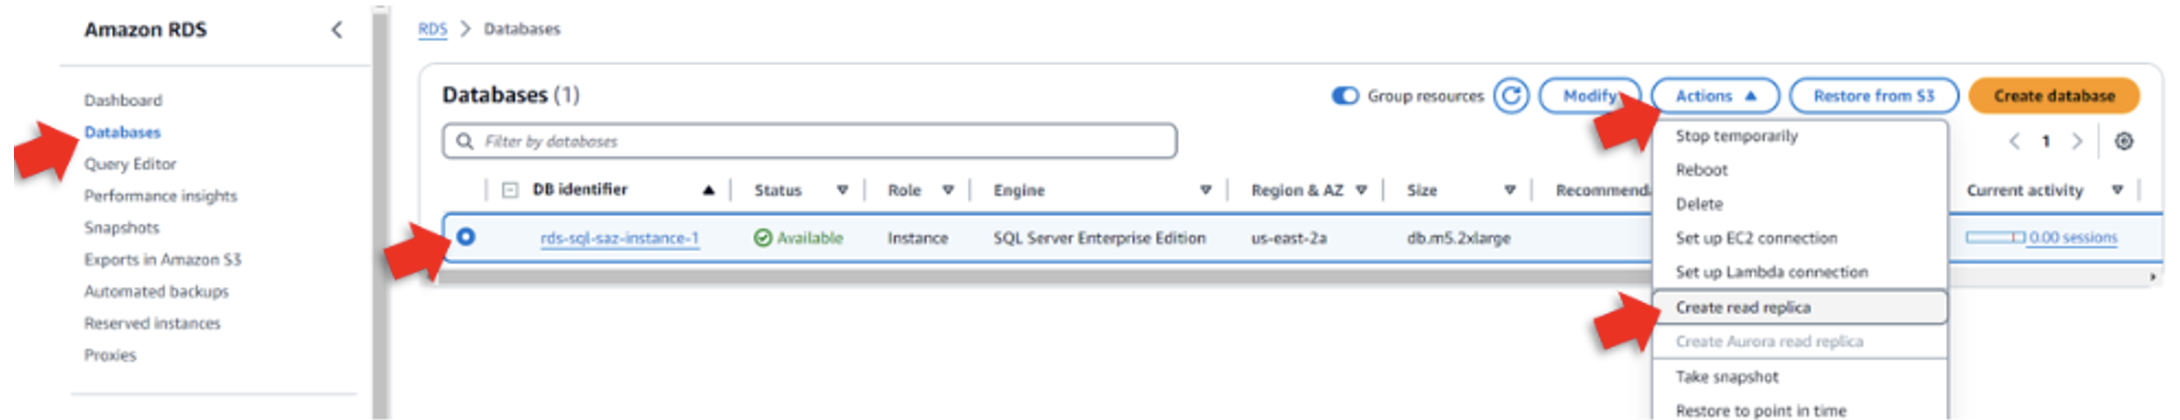
Task: Click the green Available status check icon
Action: click(763, 238)
